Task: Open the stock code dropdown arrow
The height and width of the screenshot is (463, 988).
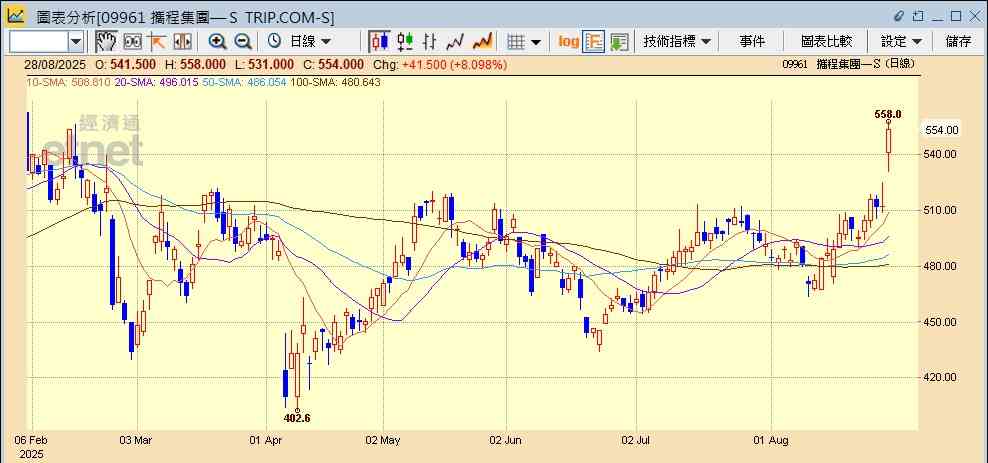Action: click(76, 42)
